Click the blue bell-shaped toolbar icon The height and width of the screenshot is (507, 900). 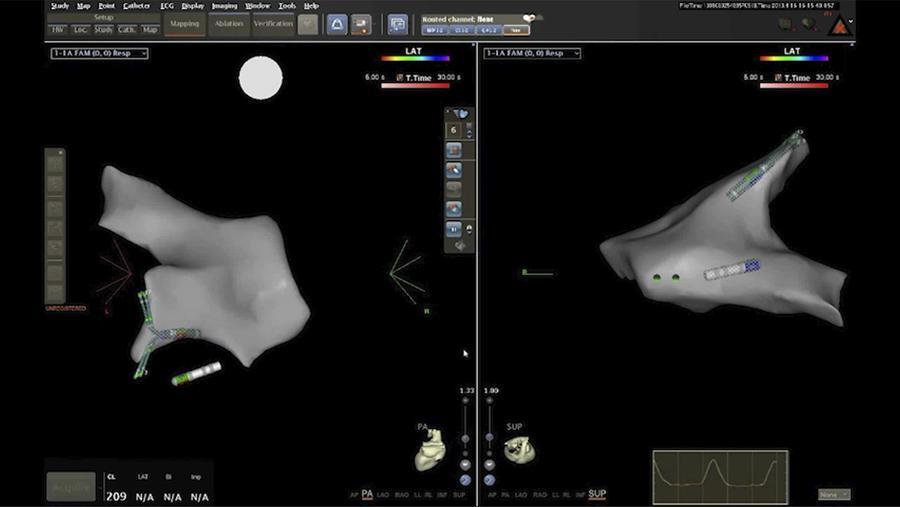point(337,24)
